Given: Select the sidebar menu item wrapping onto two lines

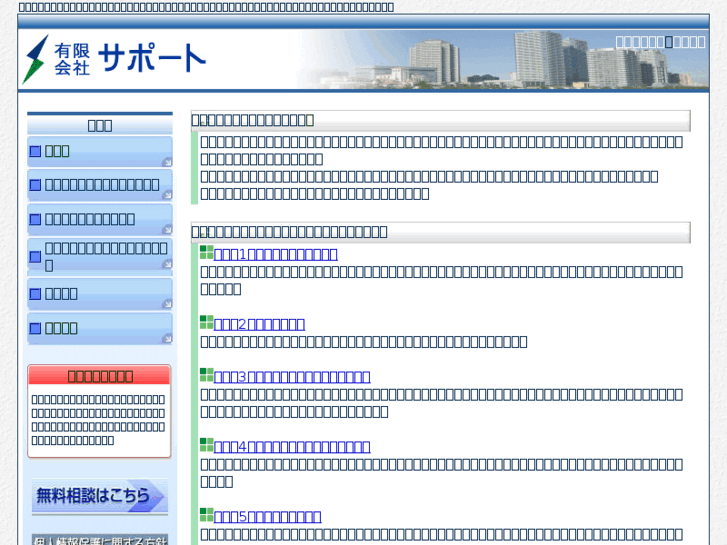Looking at the screenshot, I should tap(100, 257).
